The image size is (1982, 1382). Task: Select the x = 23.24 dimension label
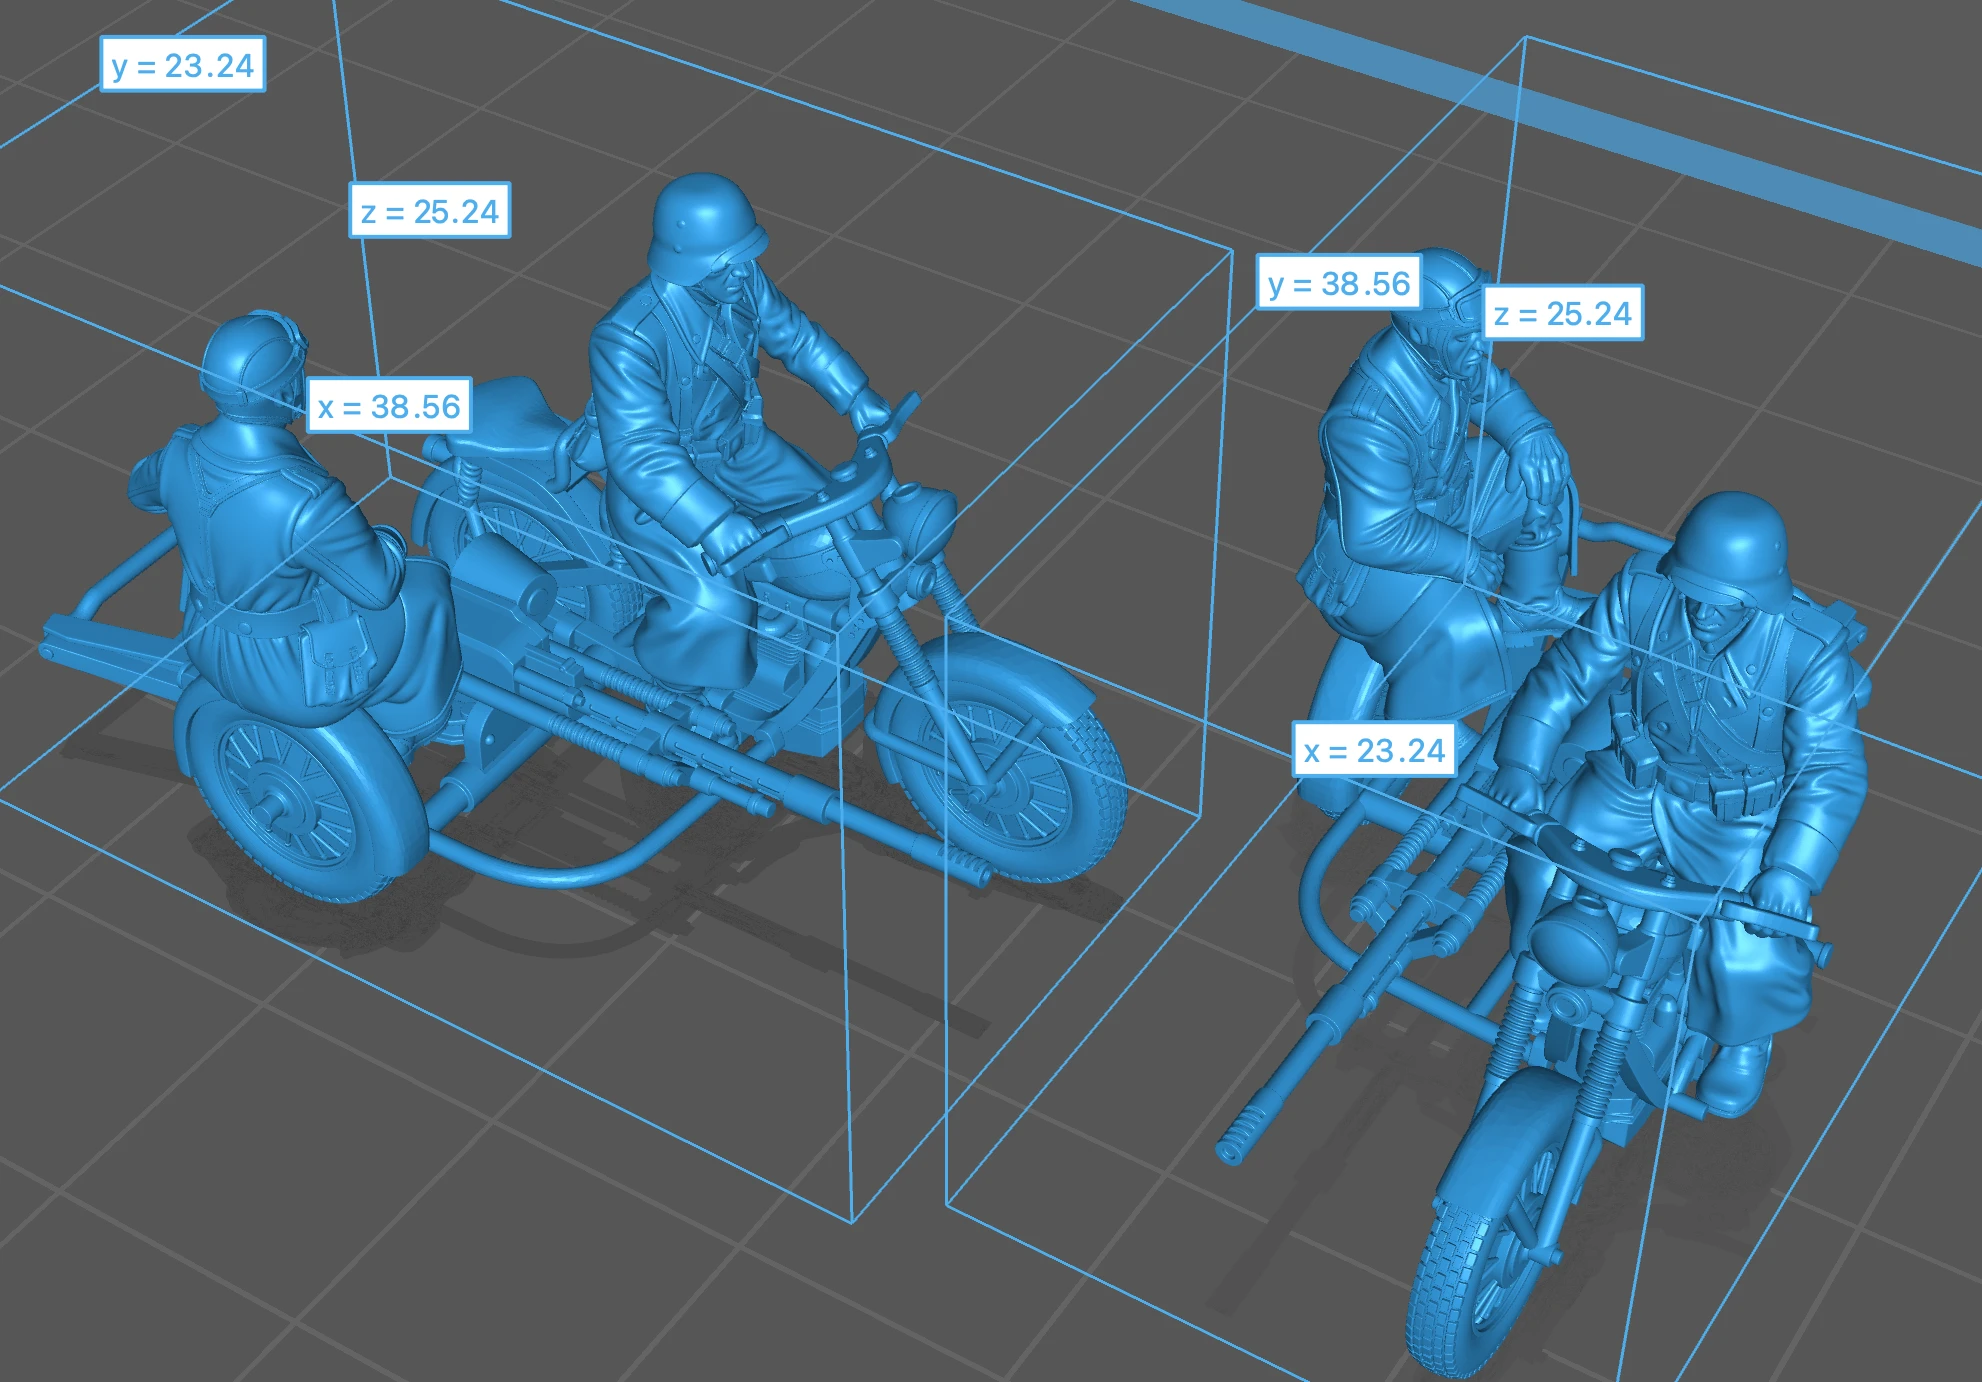(x=1374, y=750)
